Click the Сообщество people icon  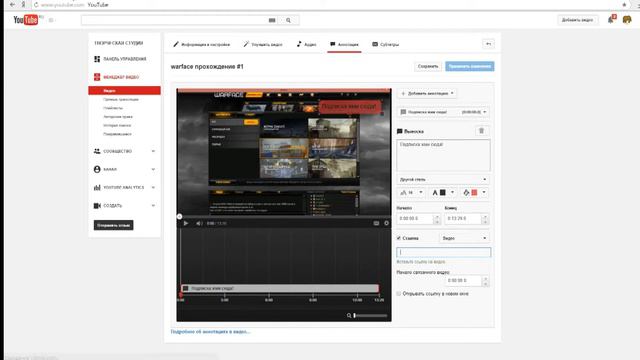click(97, 151)
